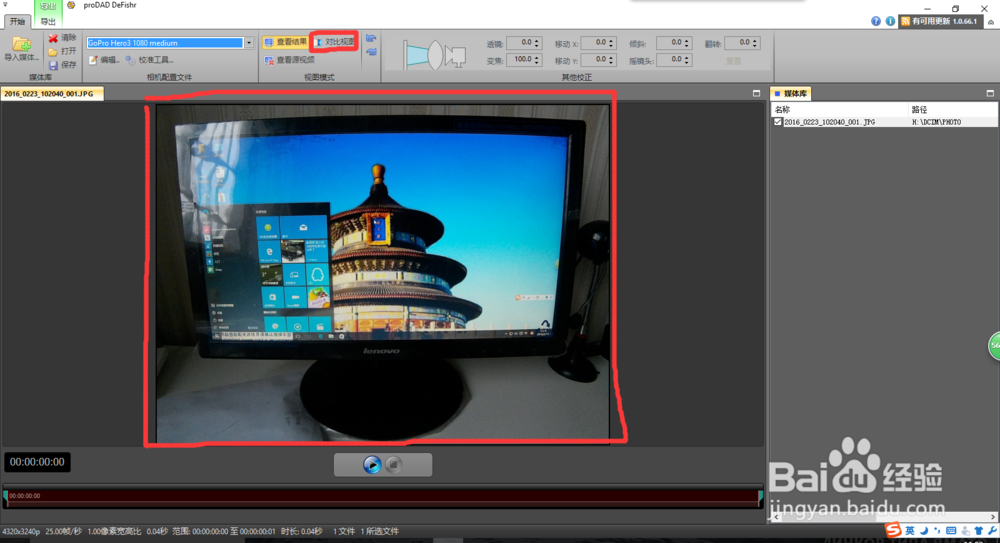Viewport: 1000px width, 543px height.
Task: Switch to 查看源视频 source video view
Action: [x=290, y=60]
